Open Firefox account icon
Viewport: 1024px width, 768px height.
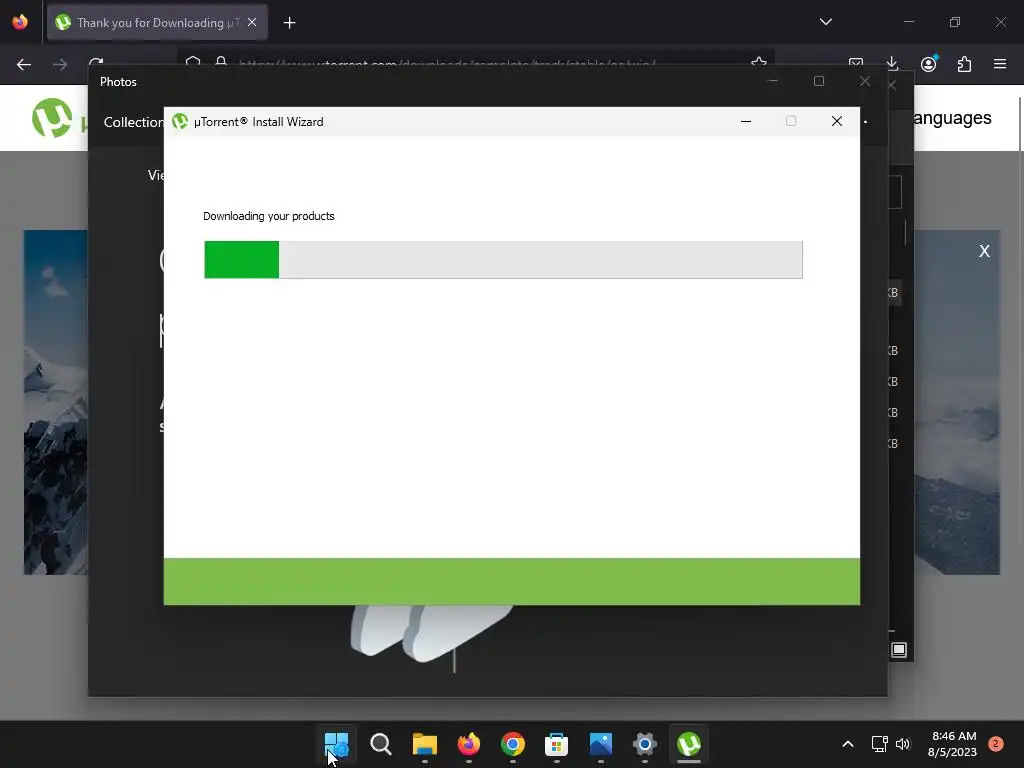929,64
